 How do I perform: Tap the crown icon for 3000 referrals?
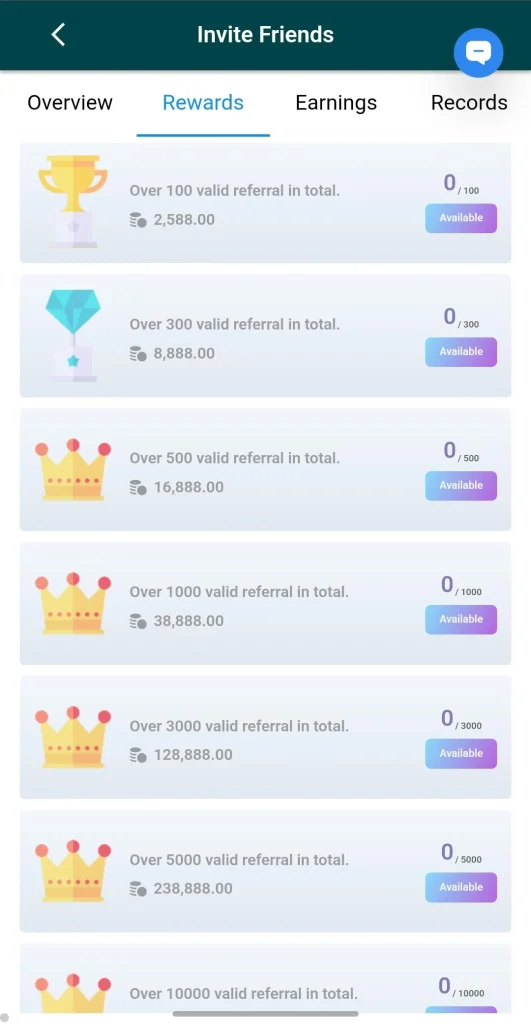pos(72,737)
